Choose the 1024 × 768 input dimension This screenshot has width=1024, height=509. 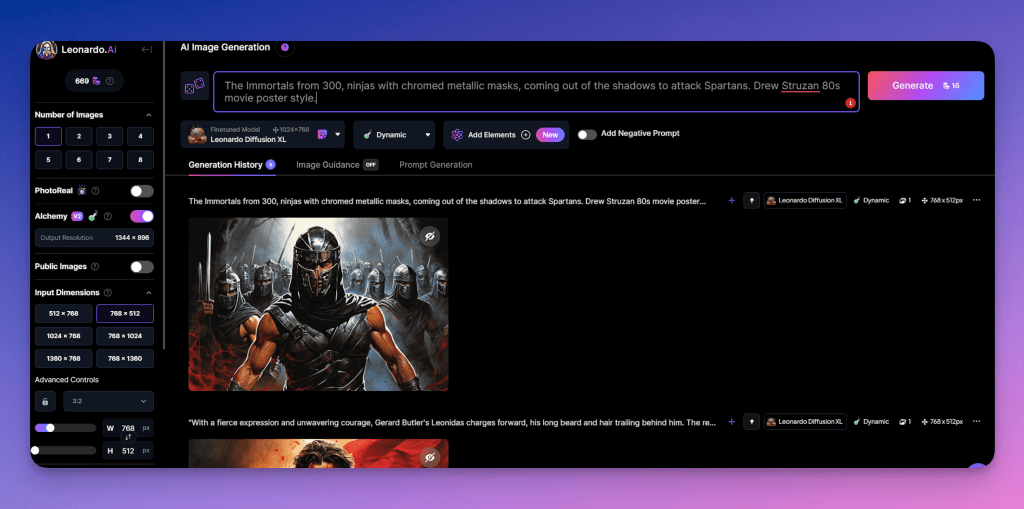click(63, 336)
